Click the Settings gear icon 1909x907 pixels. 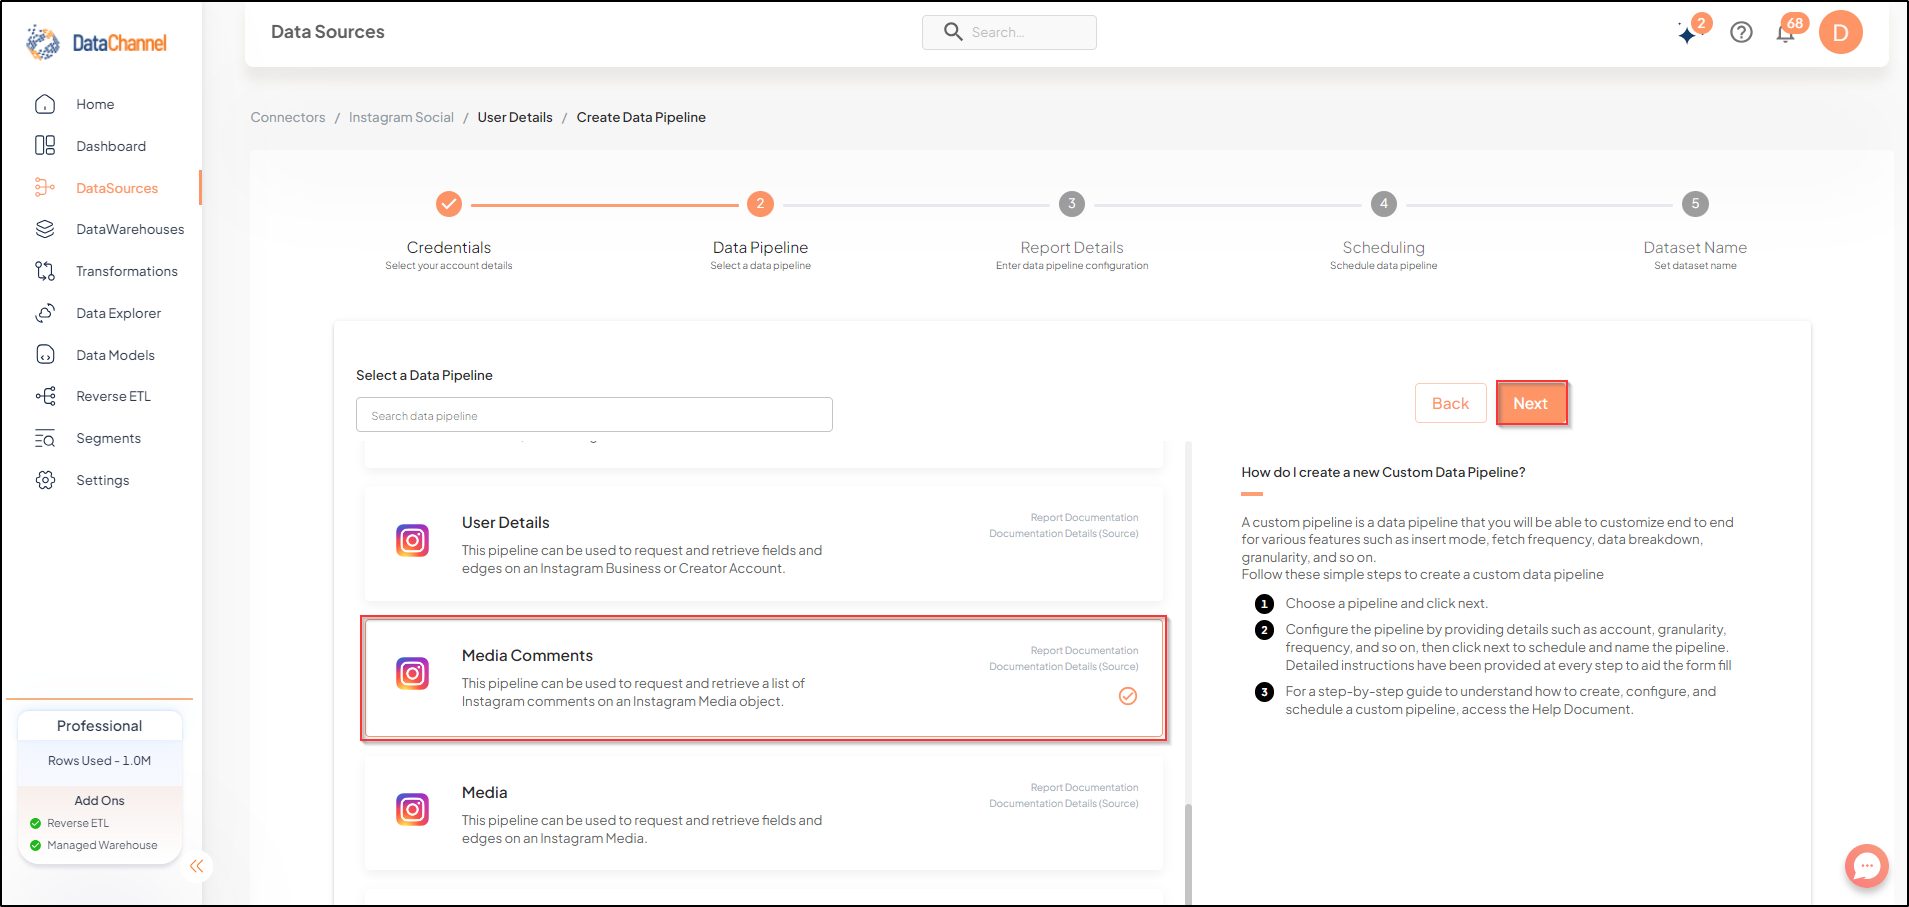[x=45, y=480]
